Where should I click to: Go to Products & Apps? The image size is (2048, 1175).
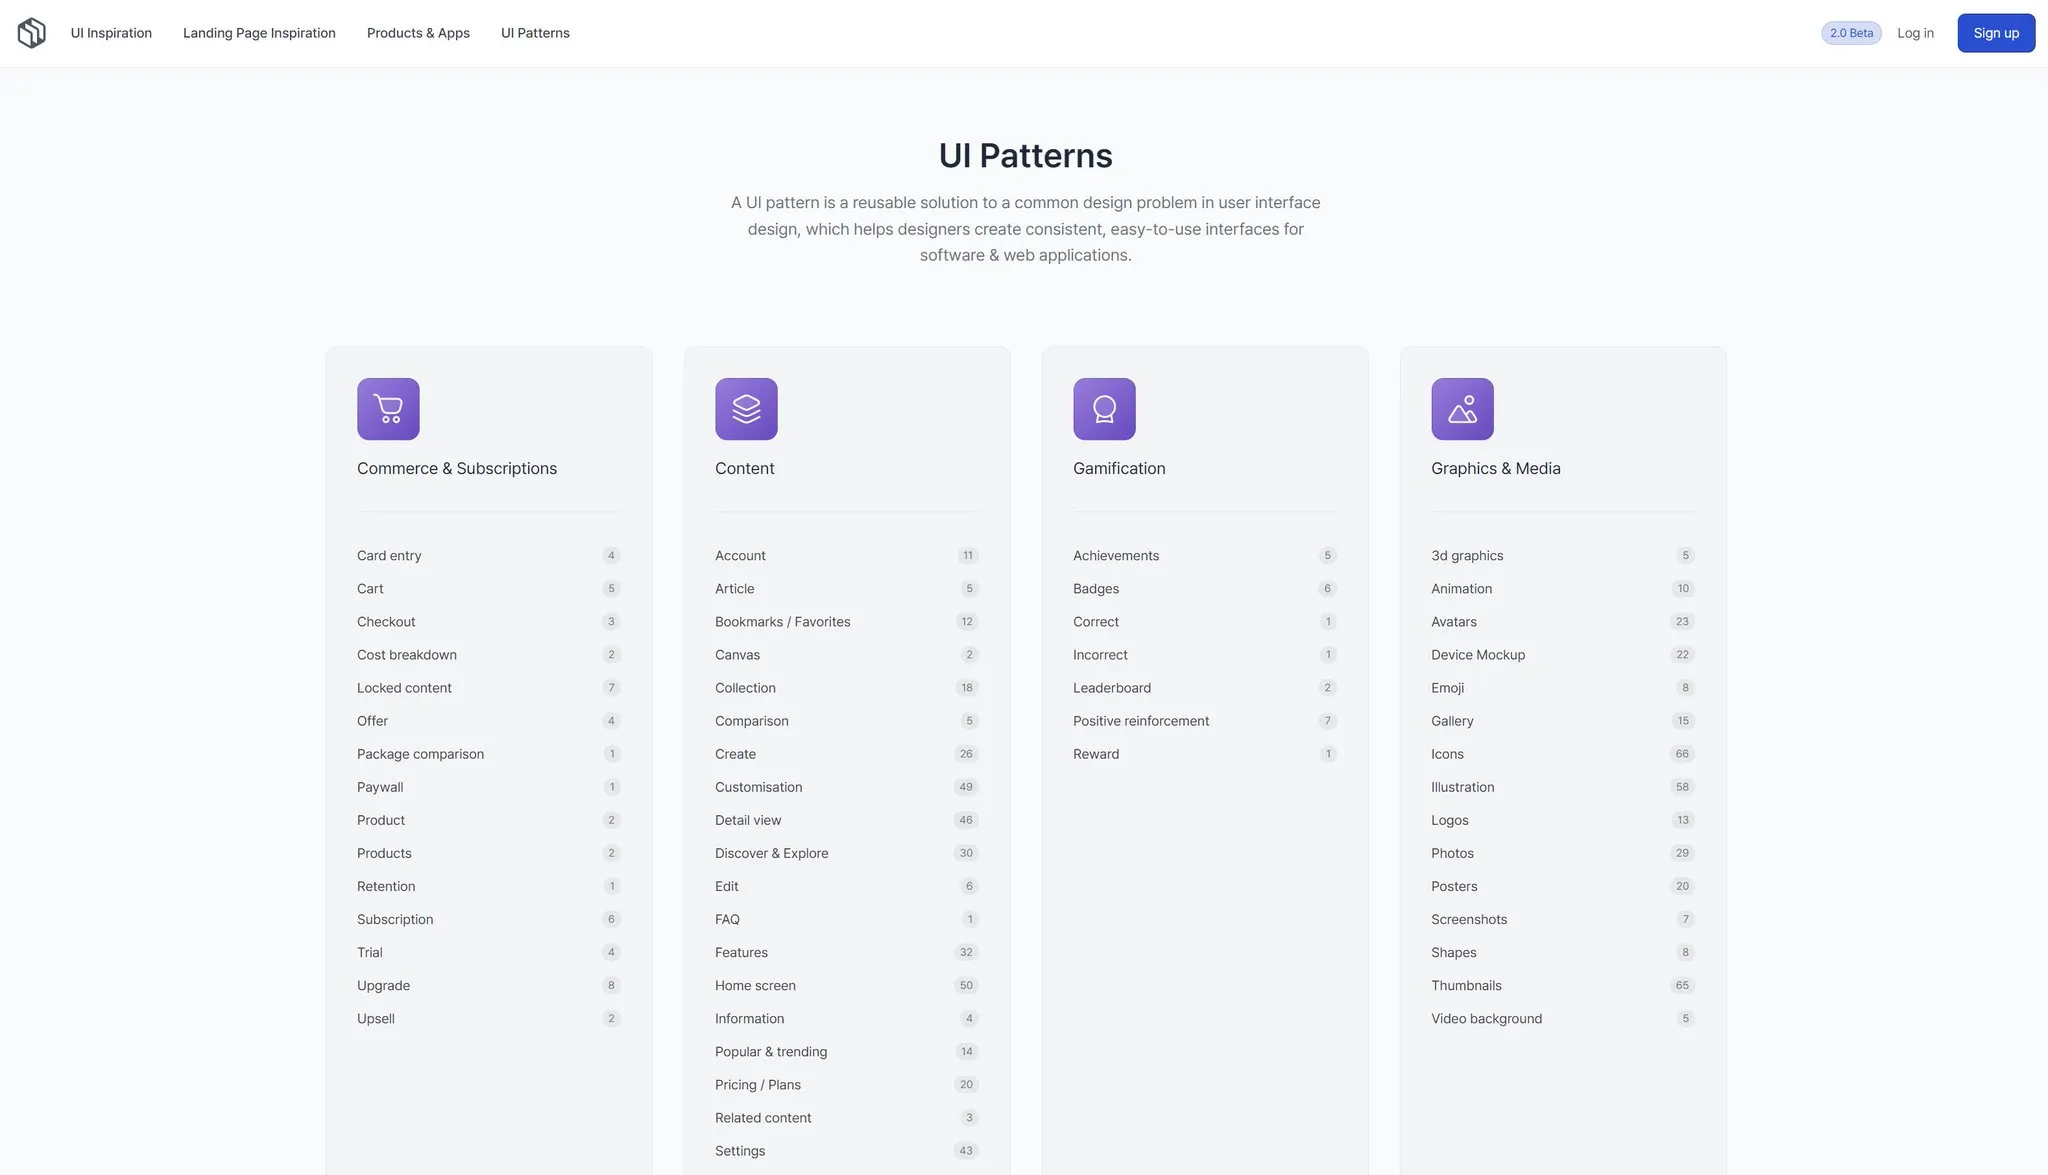(418, 33)
